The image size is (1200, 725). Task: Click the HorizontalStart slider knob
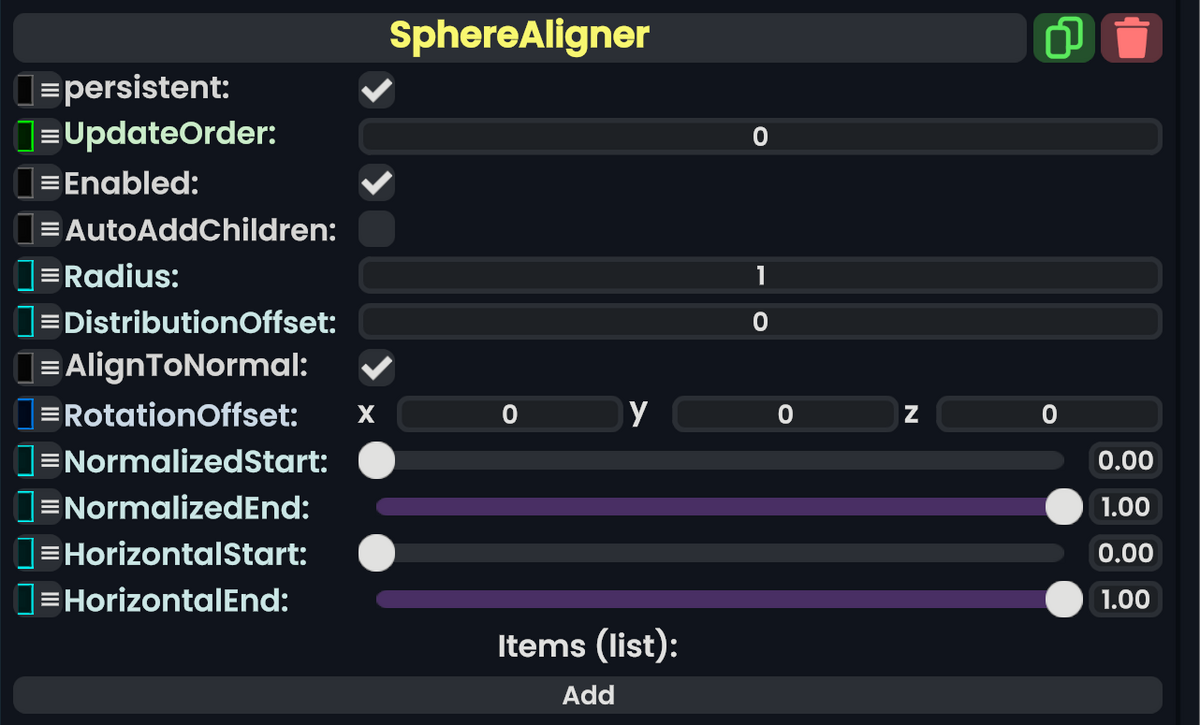(376, 553)
